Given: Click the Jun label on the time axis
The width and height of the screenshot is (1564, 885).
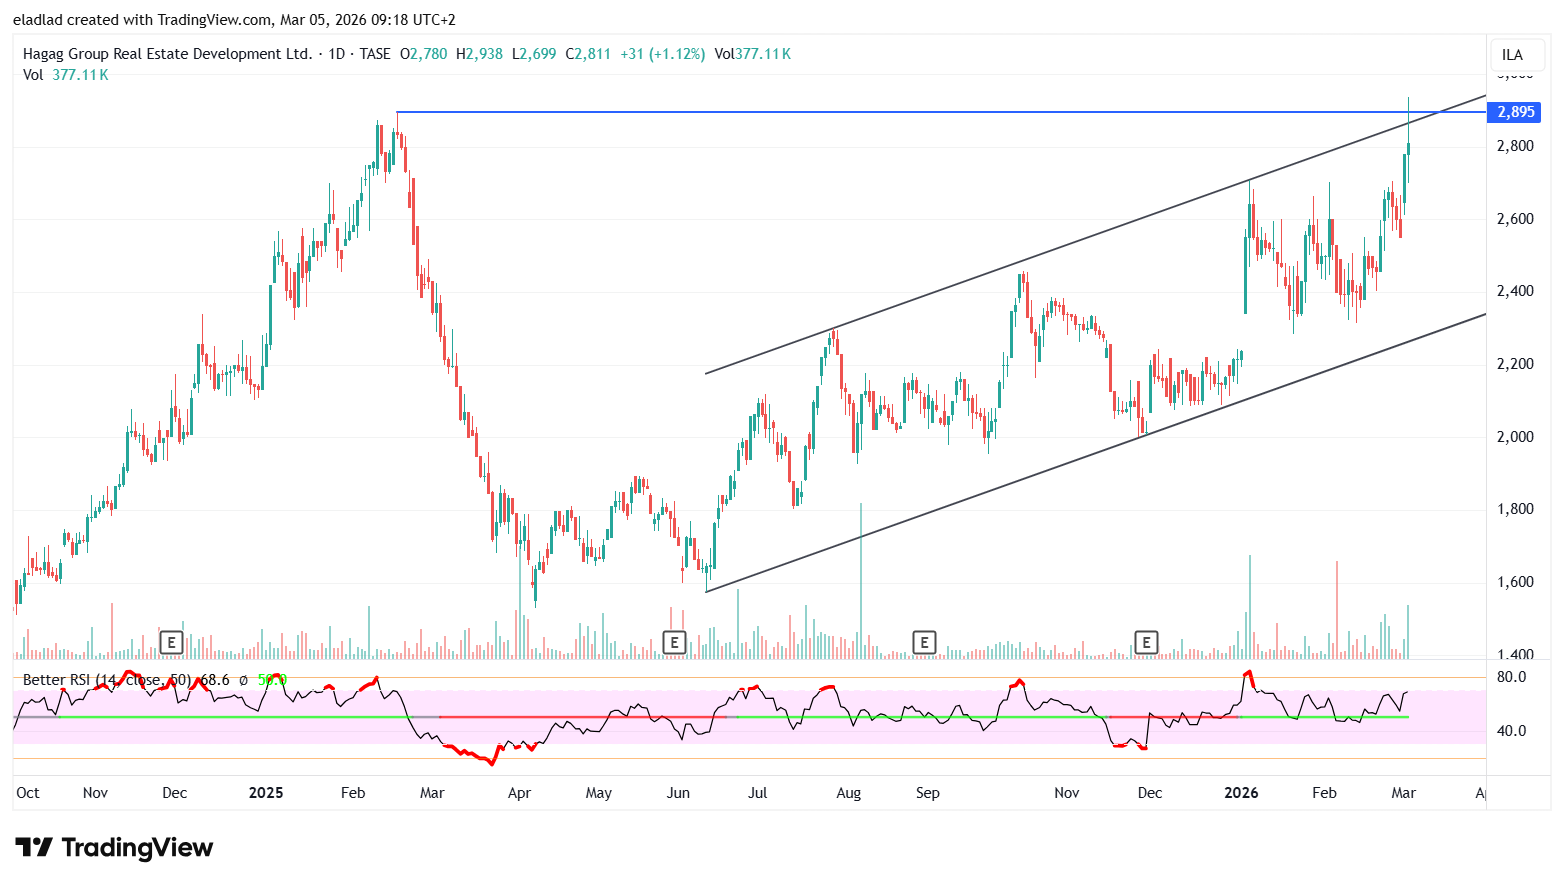Looking at the screenshot, I should tap(678, 793).
